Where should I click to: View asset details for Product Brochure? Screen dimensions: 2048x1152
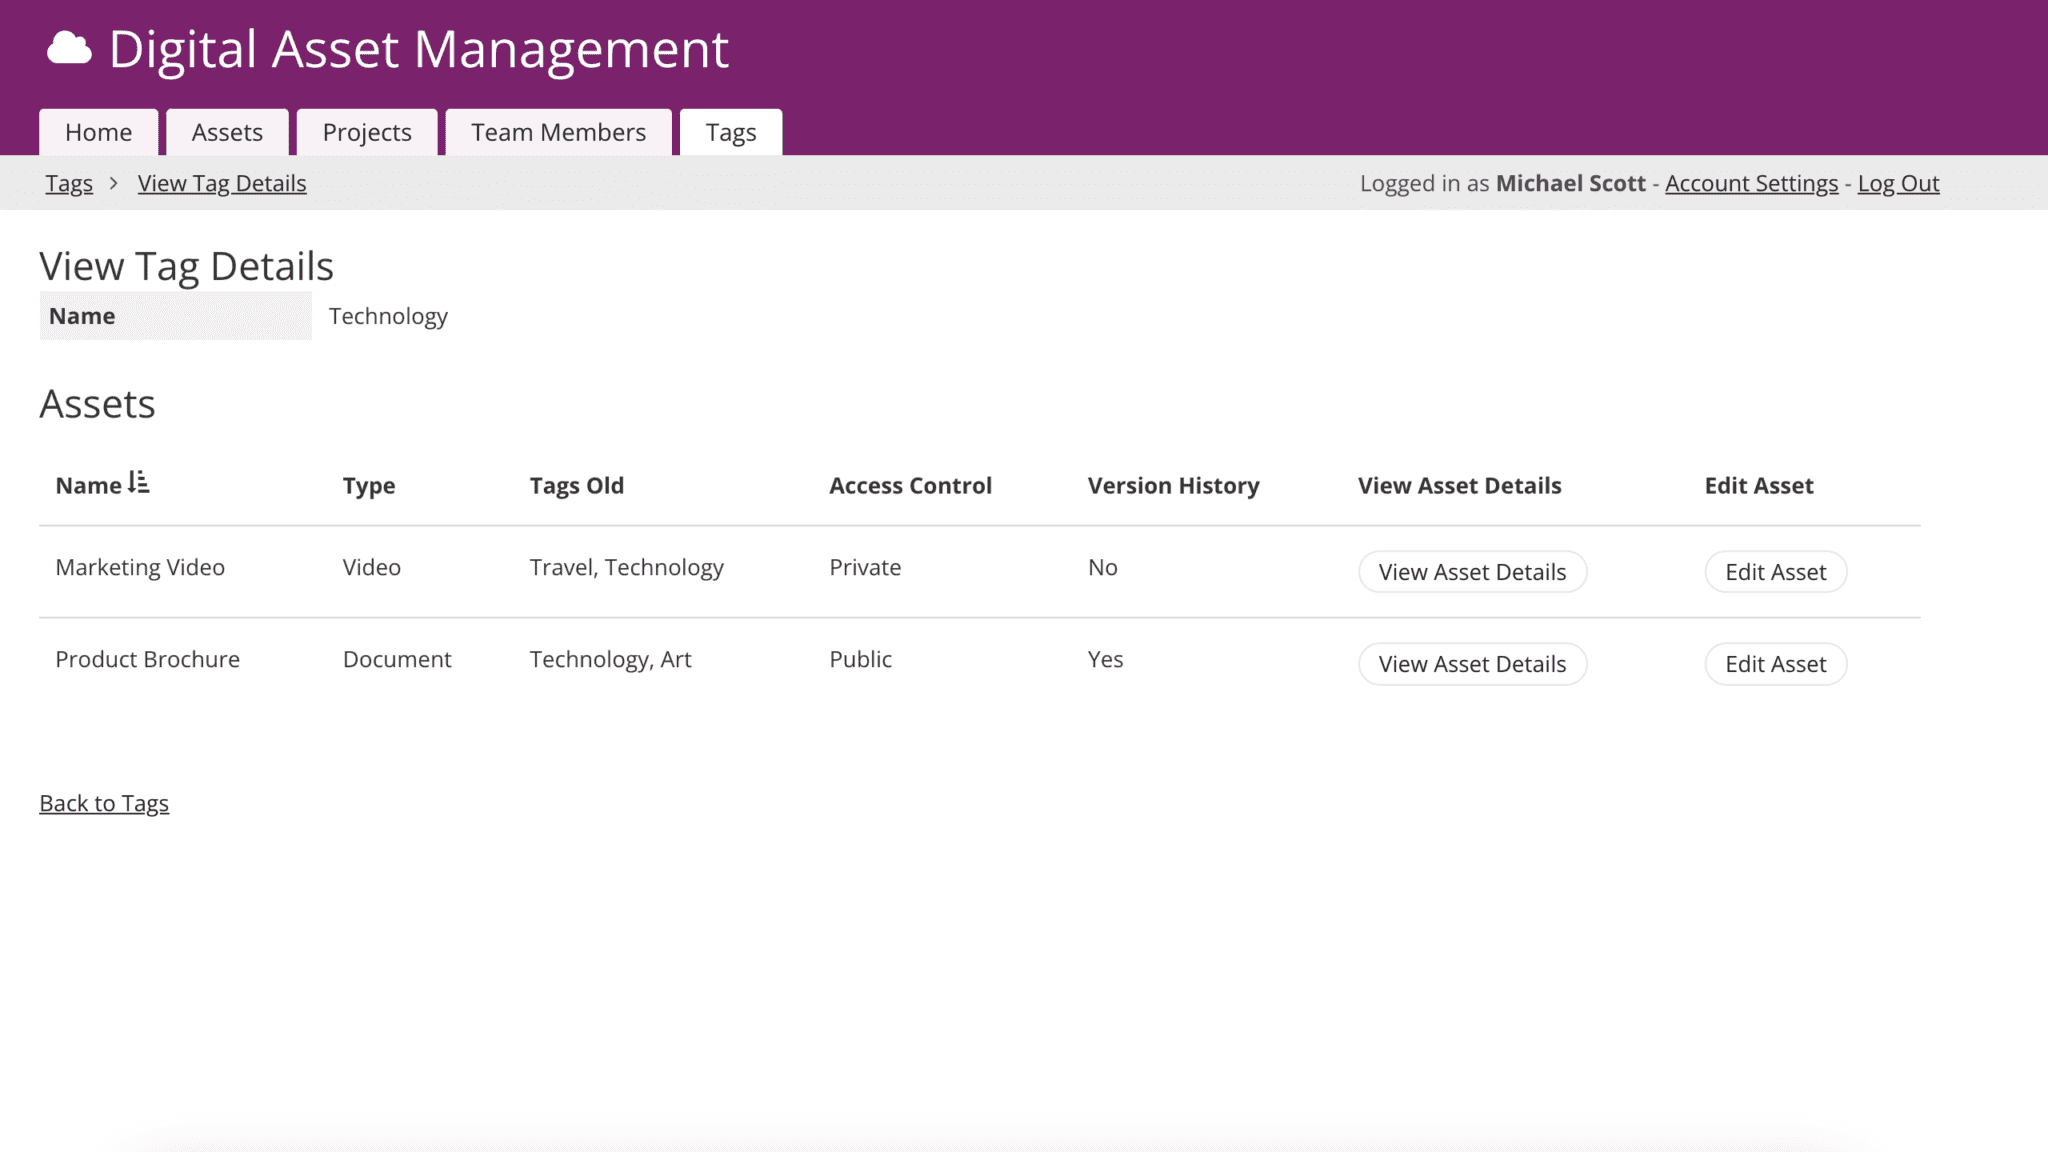[x=1472, y=663]
